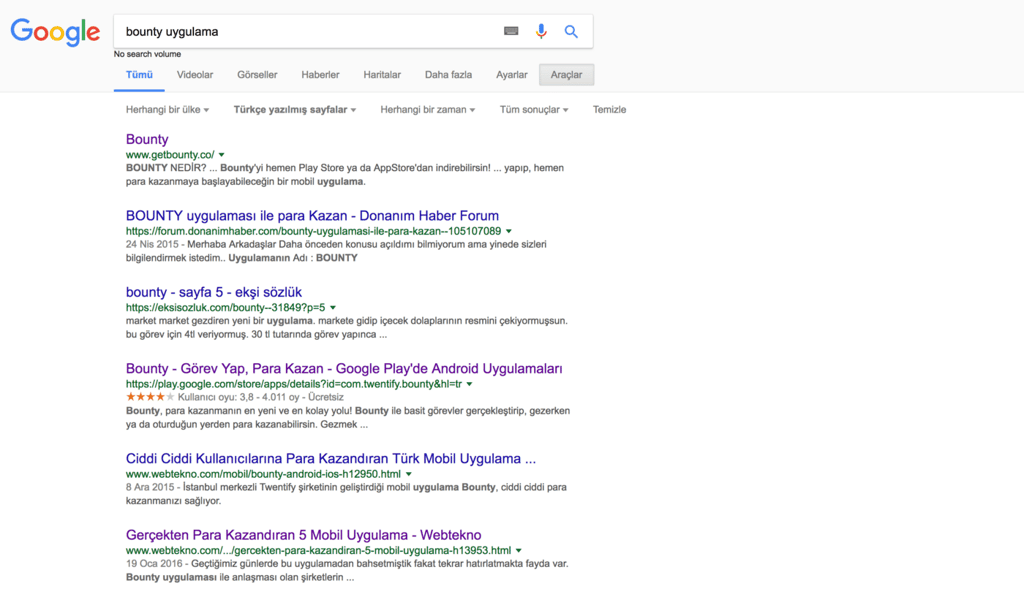Click the star rating of Bounty app
Image resolution: width=1024 pixels, height=597 pixels.
coord(150,396)
